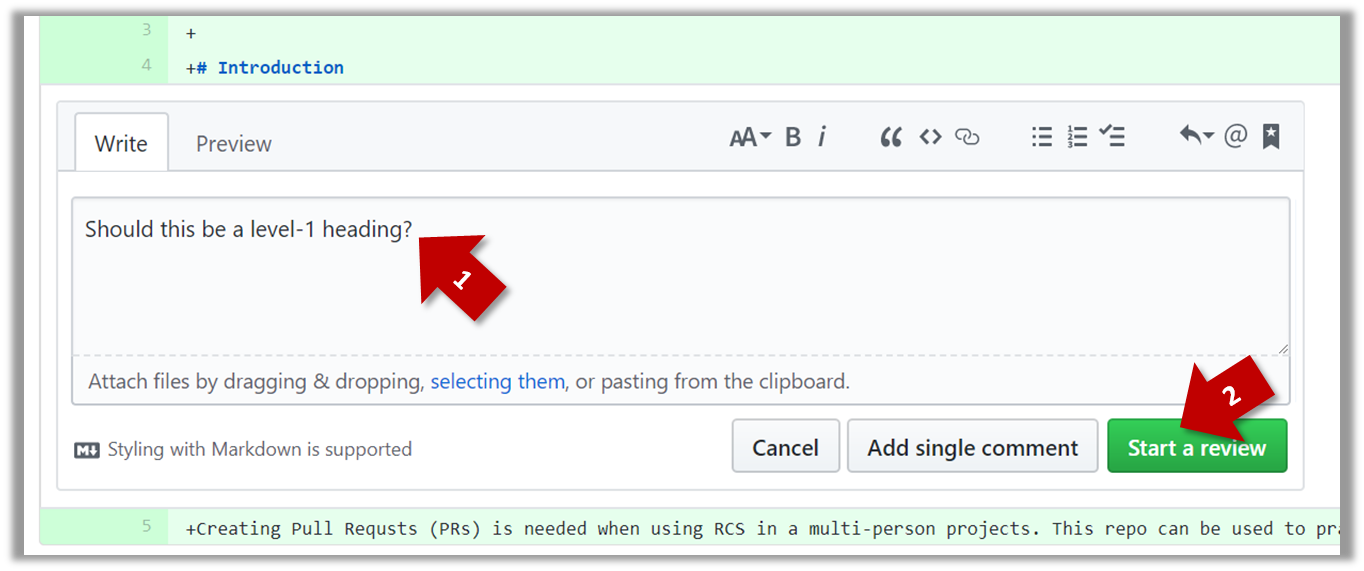1364x571 pixels.
Task: Add a hyperlink using link icon
Action: pyautogui.click(x=967, y=138)
